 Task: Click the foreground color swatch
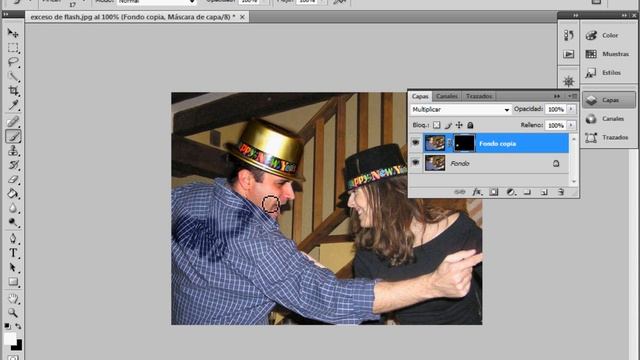10,339
